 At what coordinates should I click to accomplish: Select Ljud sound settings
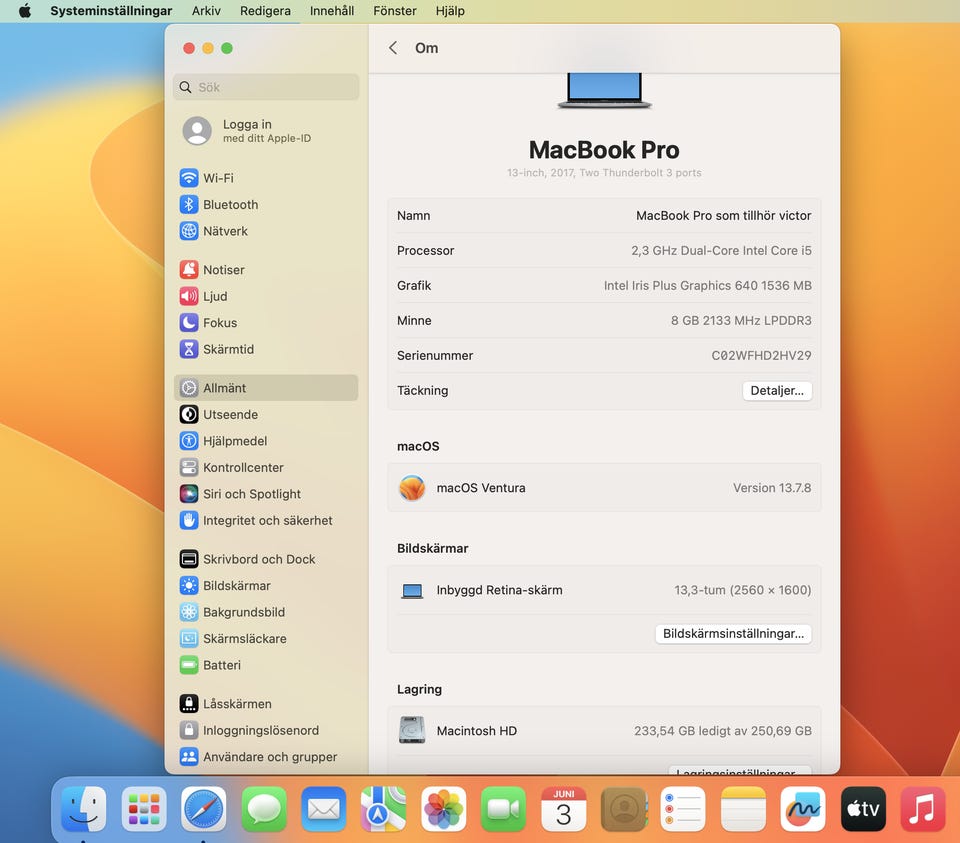266,296
